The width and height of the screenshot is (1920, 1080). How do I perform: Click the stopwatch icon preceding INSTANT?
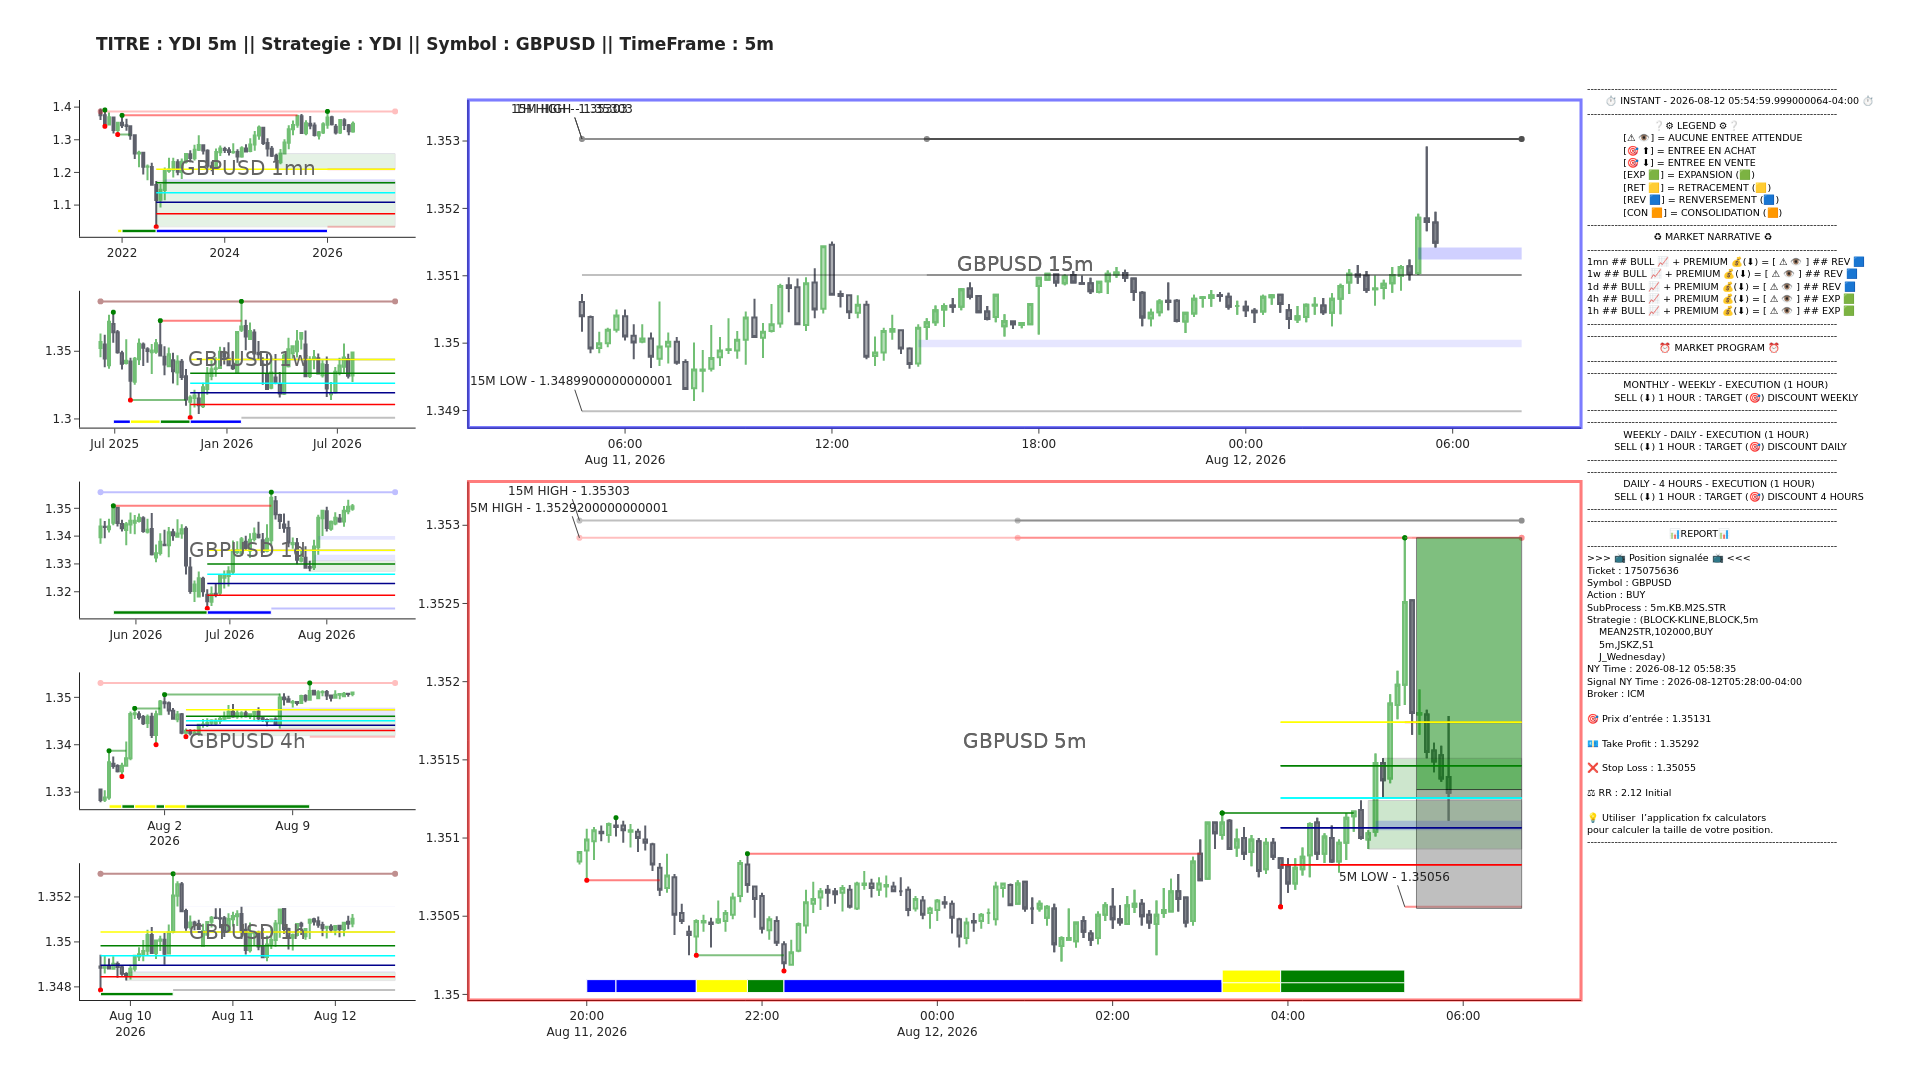(1611, 101)
